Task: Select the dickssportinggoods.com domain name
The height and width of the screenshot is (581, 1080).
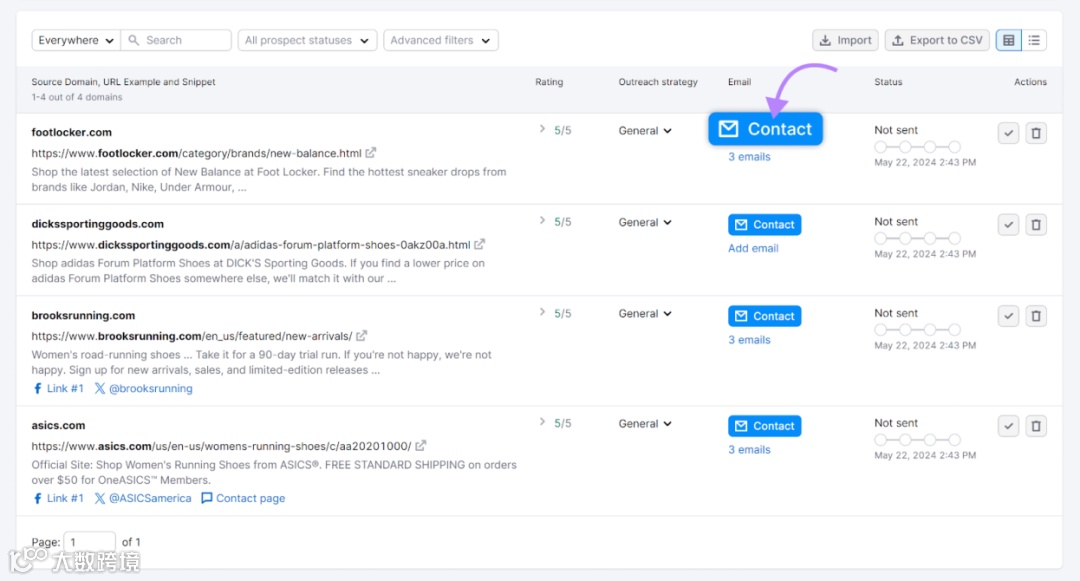Action: tap(98, 224)
